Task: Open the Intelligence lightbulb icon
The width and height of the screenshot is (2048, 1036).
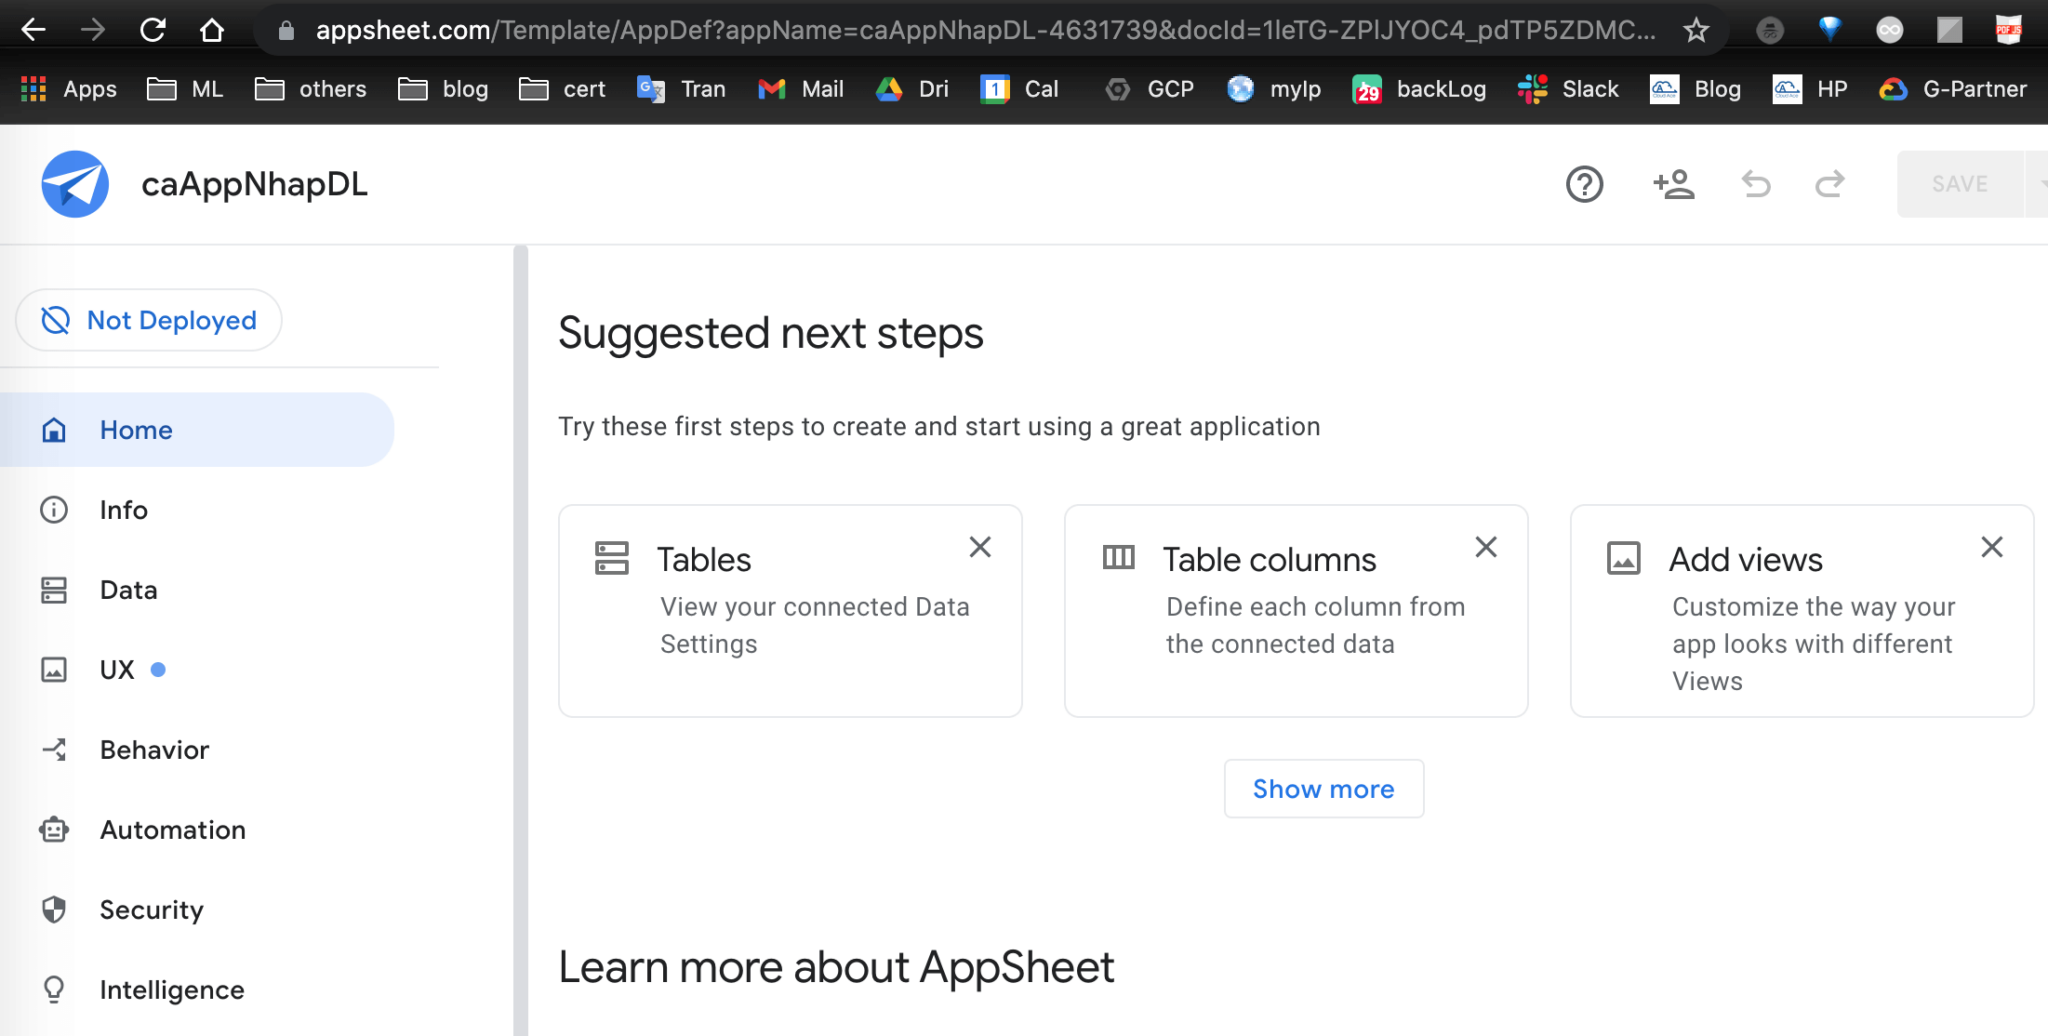Action: (x=53, y=989)
